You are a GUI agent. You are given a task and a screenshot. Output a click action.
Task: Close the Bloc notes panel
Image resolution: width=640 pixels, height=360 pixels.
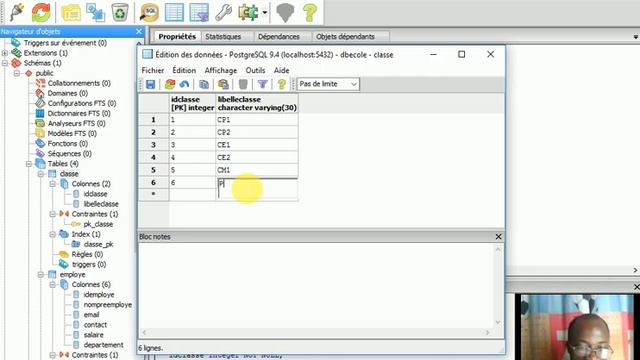click(x=498, y=237)
